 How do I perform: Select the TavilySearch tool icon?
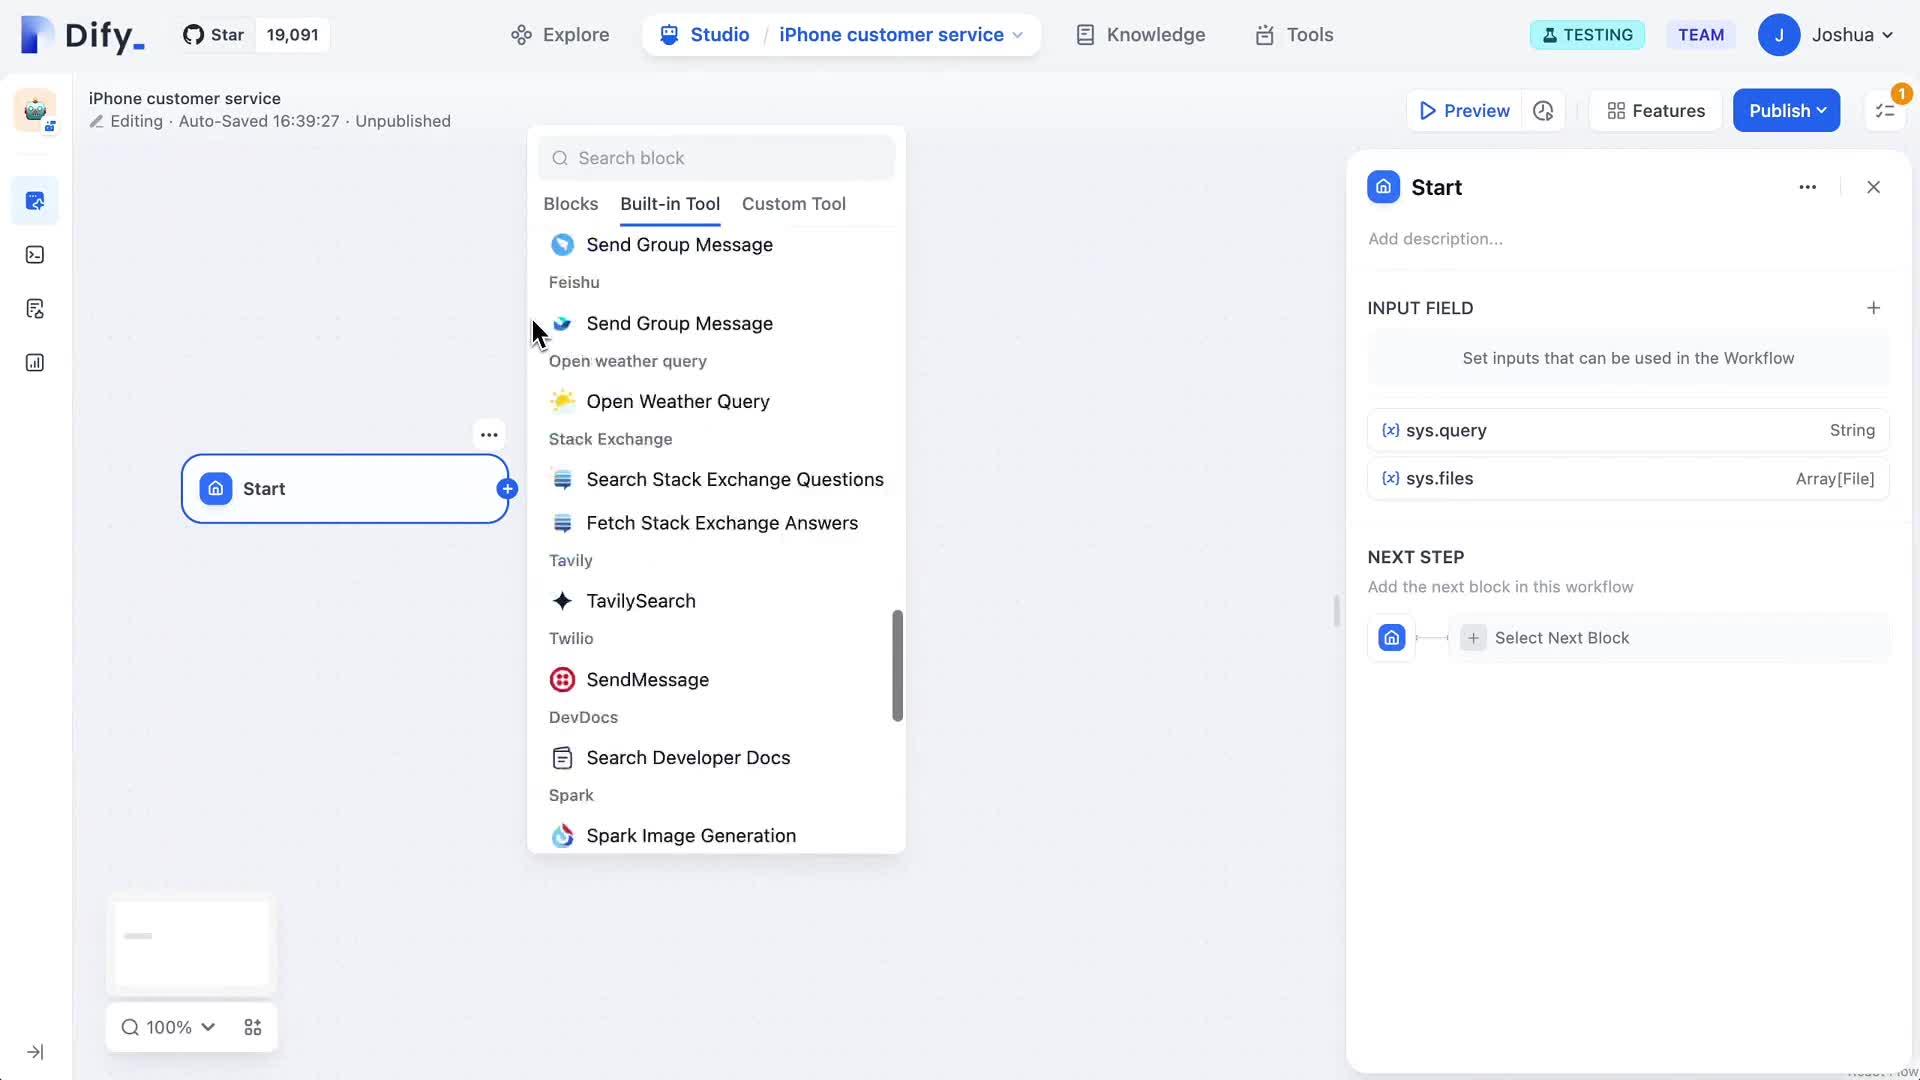pos(562,601)
